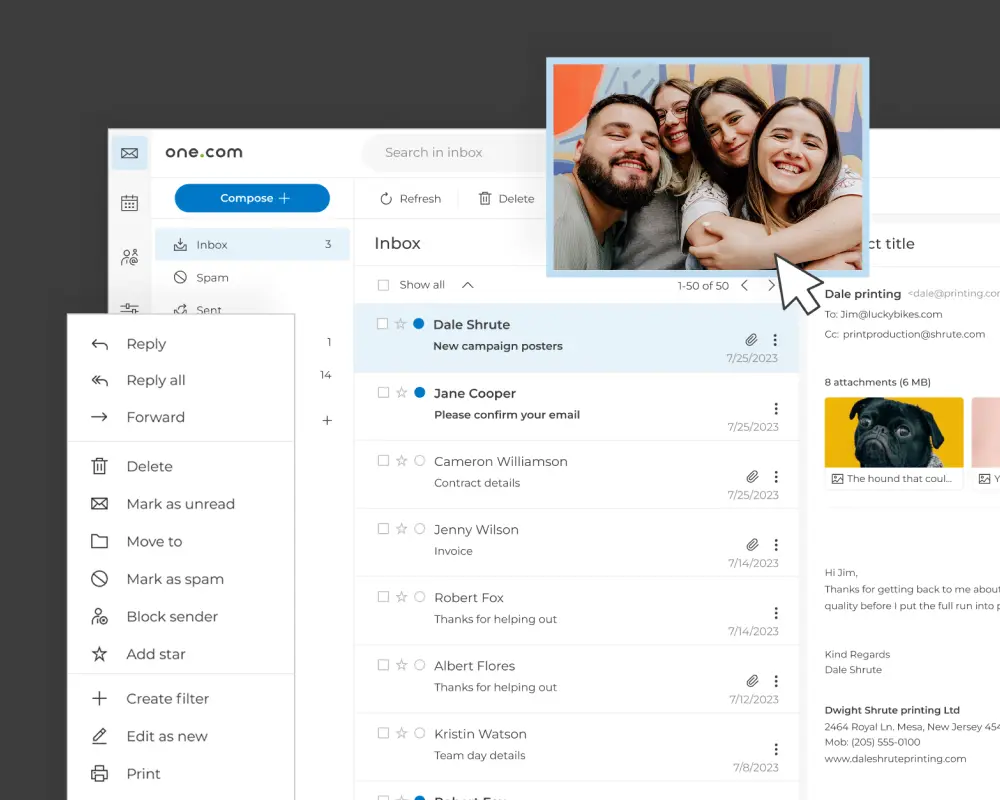Open Contacts from the left sidebar
Image resolution: width=1000 pixels, height=800 pixels.
click(129, 256)
